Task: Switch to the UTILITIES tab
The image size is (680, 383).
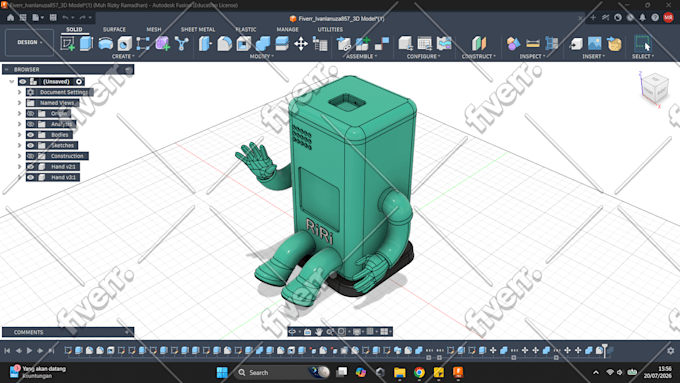Action: coord(330,29)
